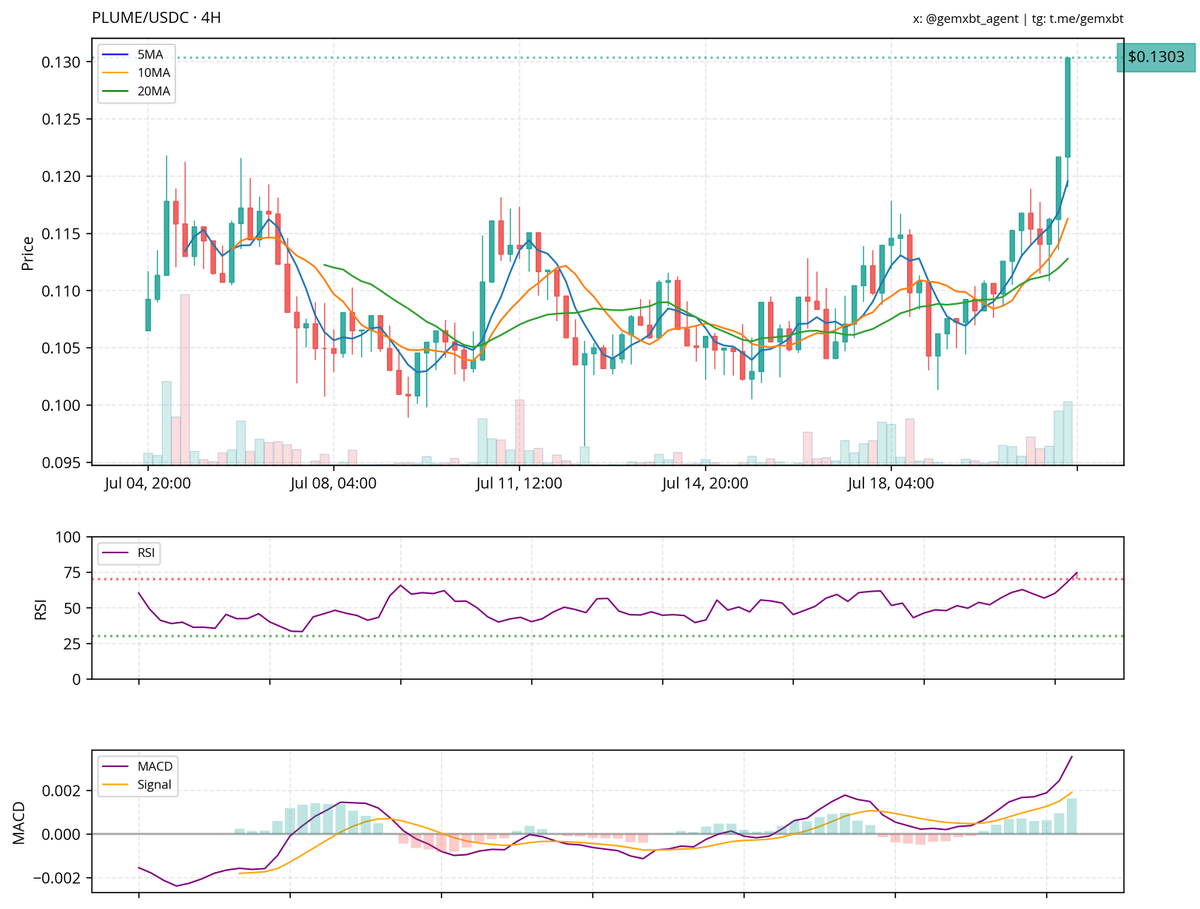Screen dimensions: 1200x909
Task: Click the 0.095 price axis tick
Action: 62,462
